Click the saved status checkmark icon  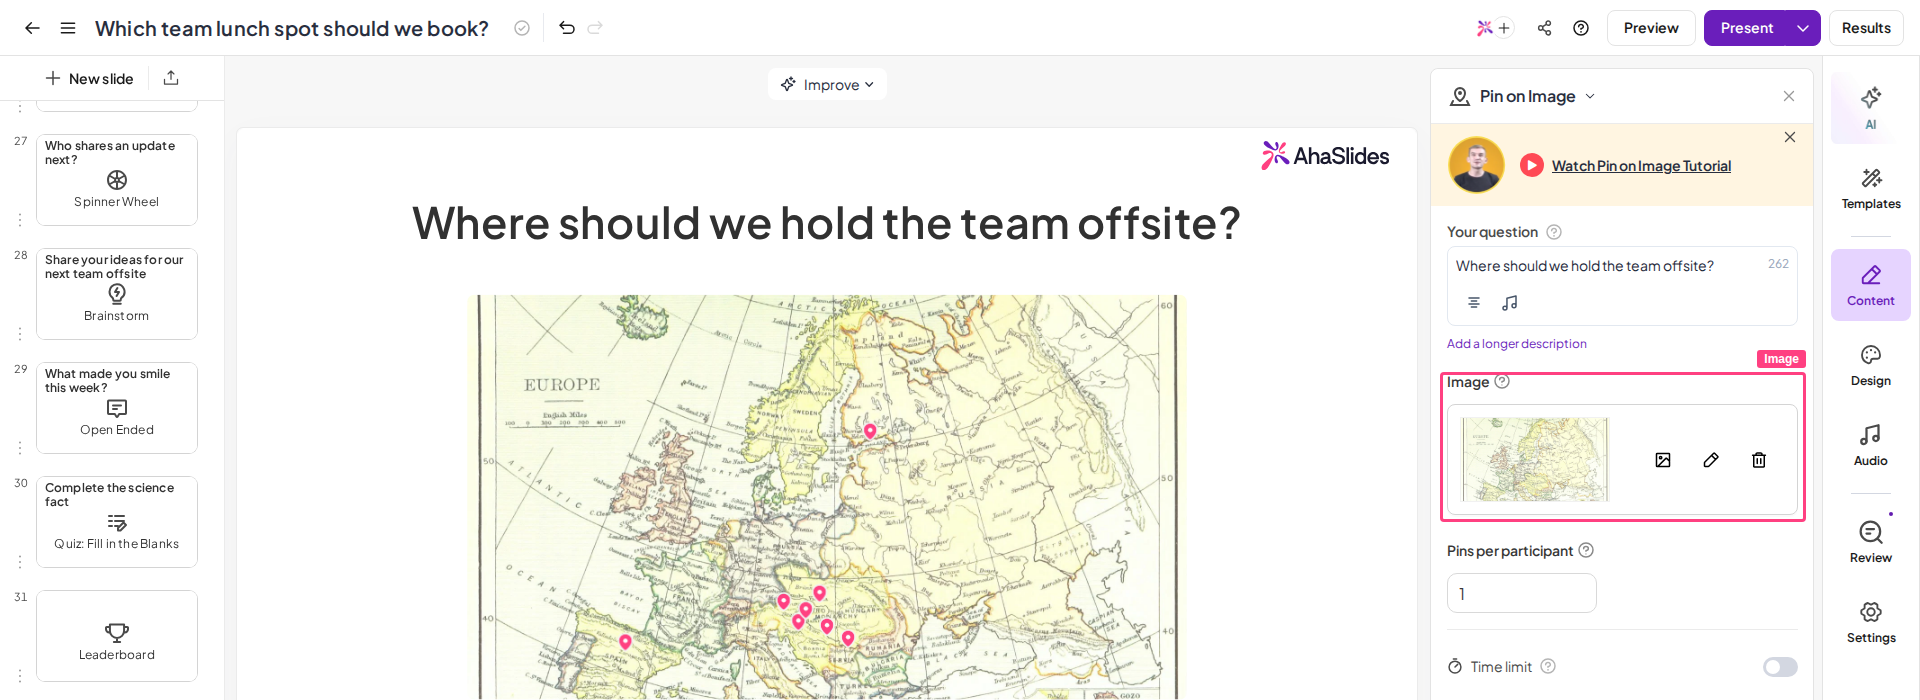click(x=522, y=28)
